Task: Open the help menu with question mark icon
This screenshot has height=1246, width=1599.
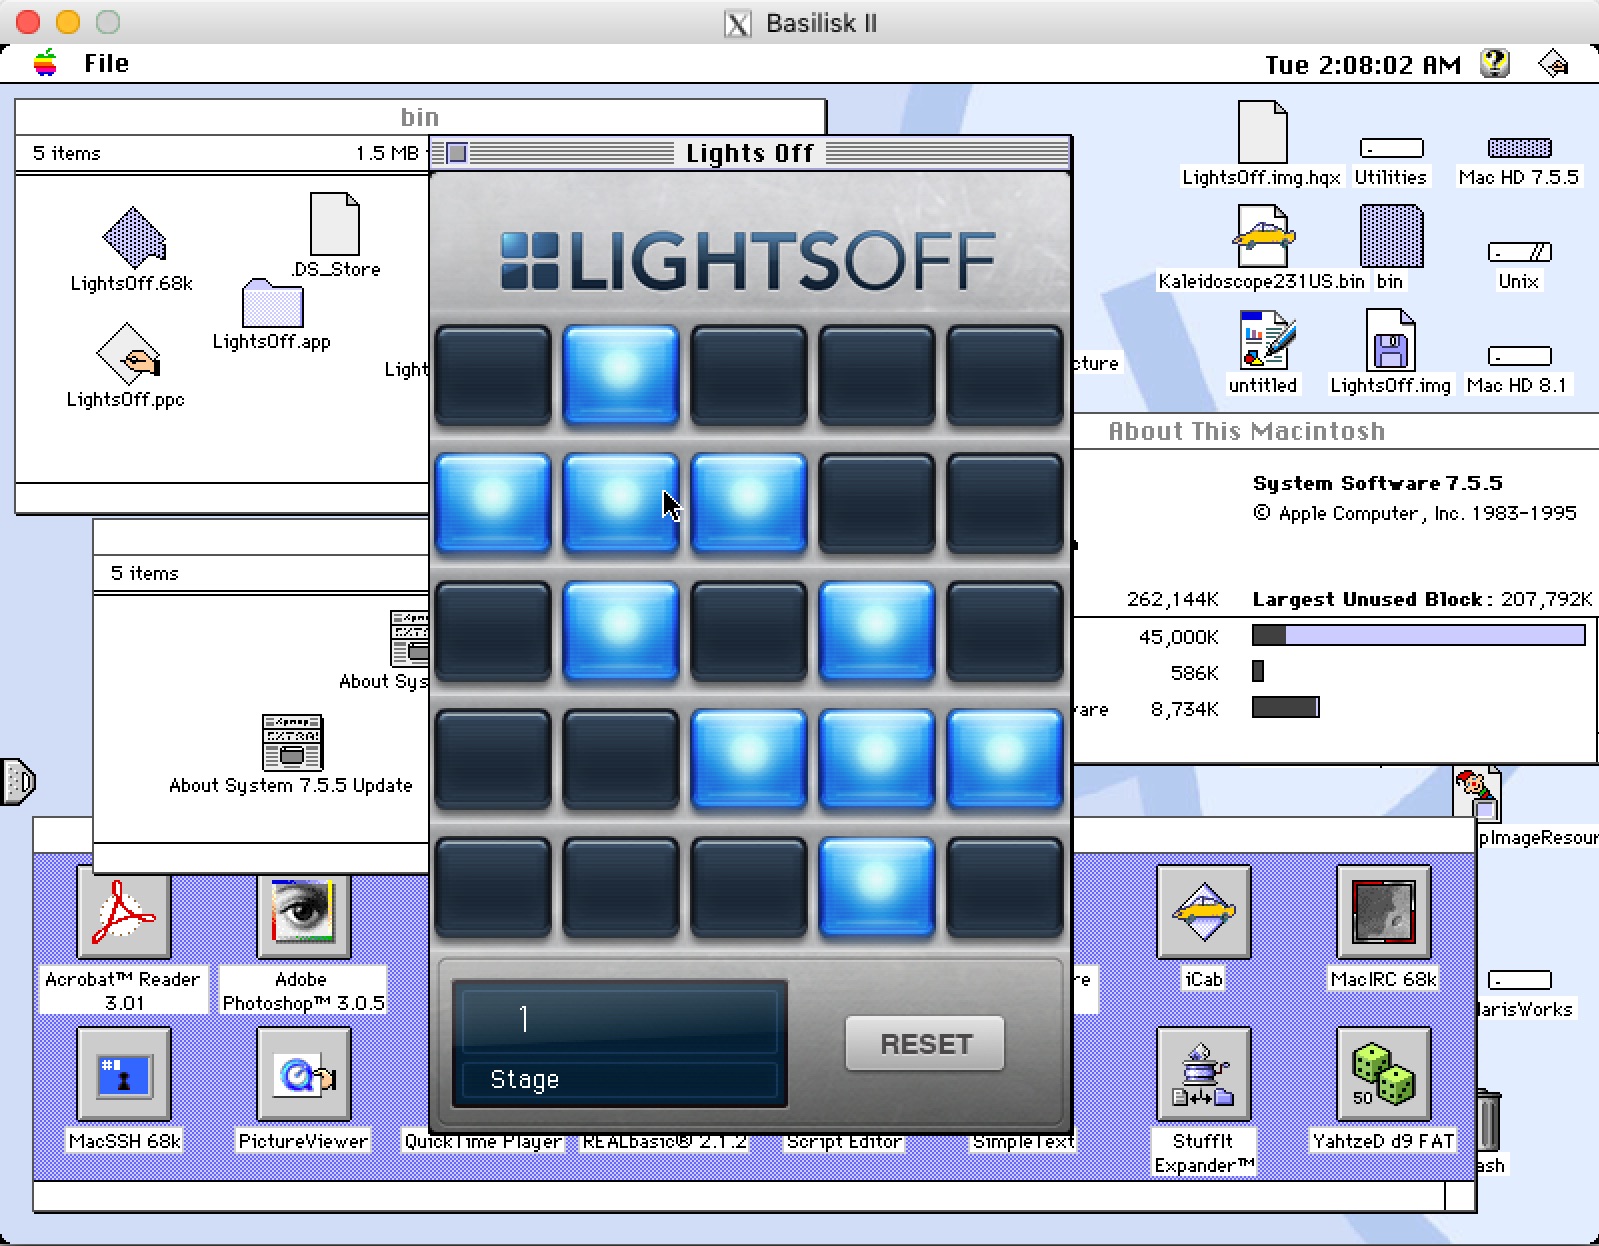Action: point(1495,63)
